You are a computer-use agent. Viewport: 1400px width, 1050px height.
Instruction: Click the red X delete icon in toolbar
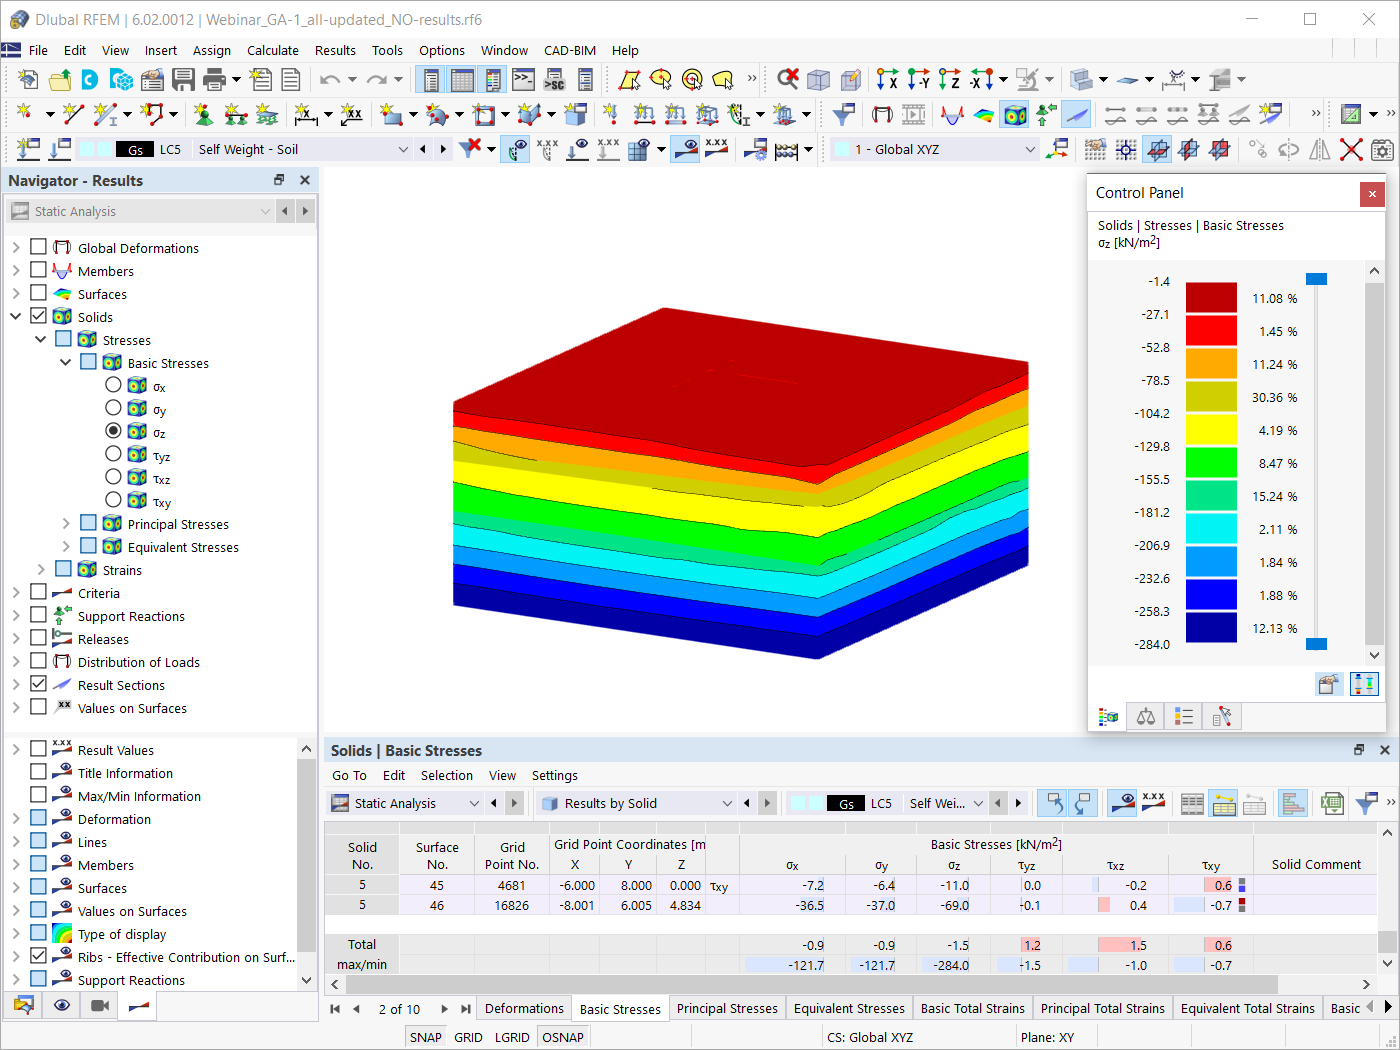[x=1351, y=150]
